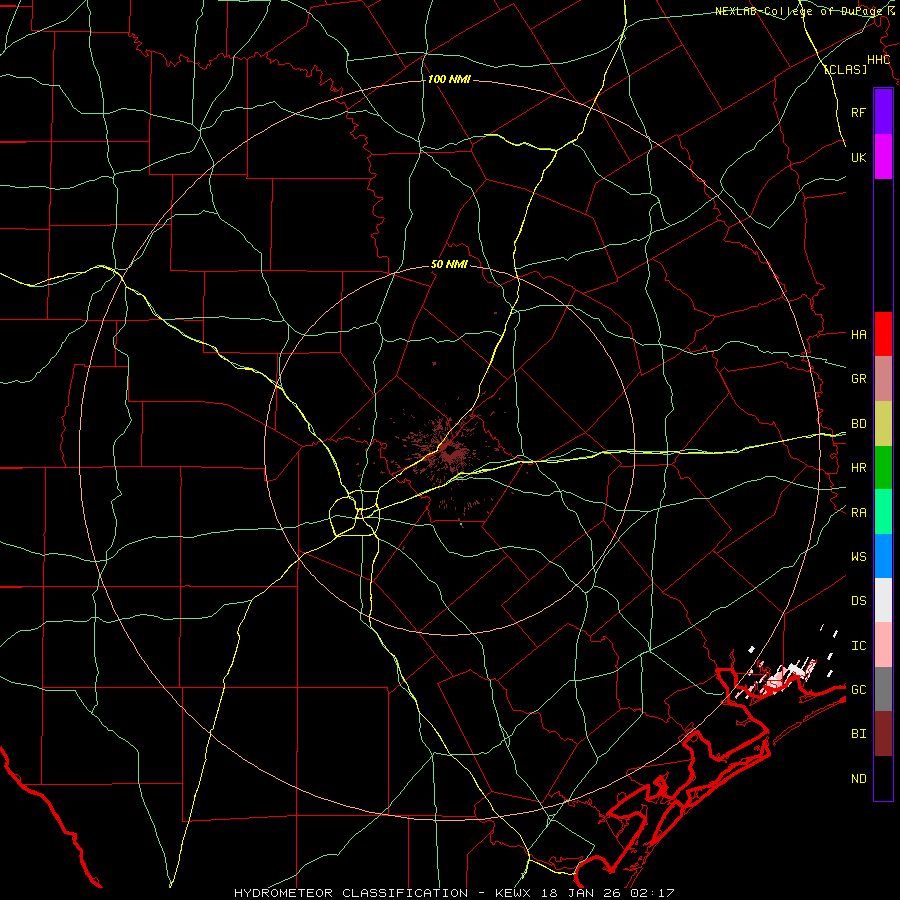Click the "100 NMI" range ring label
Screen dimensions: 900x900
(x=449, y=79)
